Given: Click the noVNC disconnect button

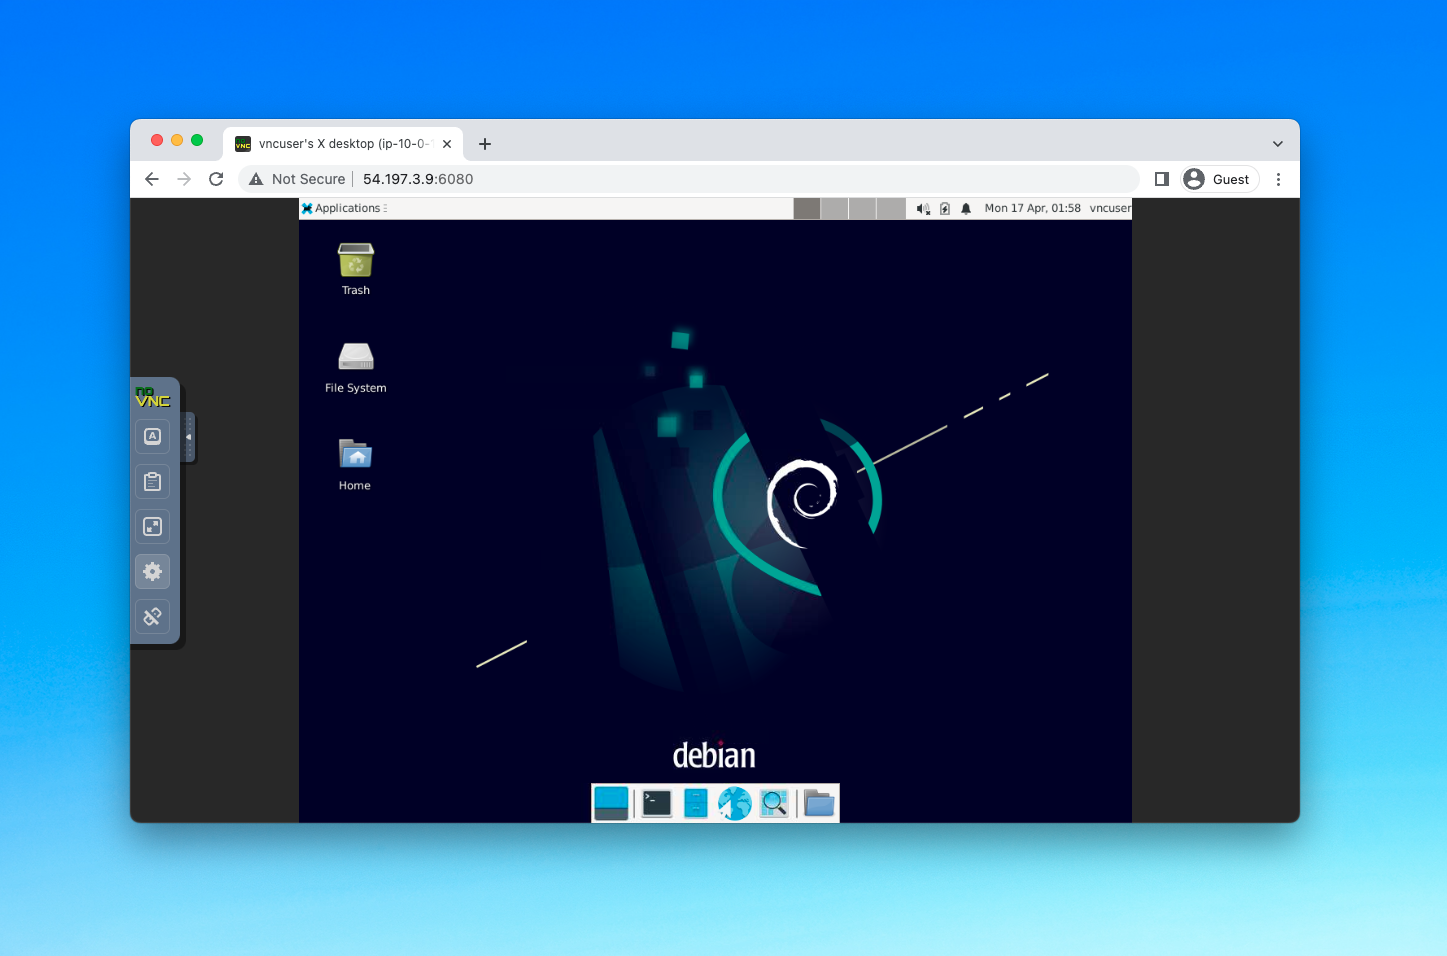Looking at the screenshot, I should click(x=153, y=617).
